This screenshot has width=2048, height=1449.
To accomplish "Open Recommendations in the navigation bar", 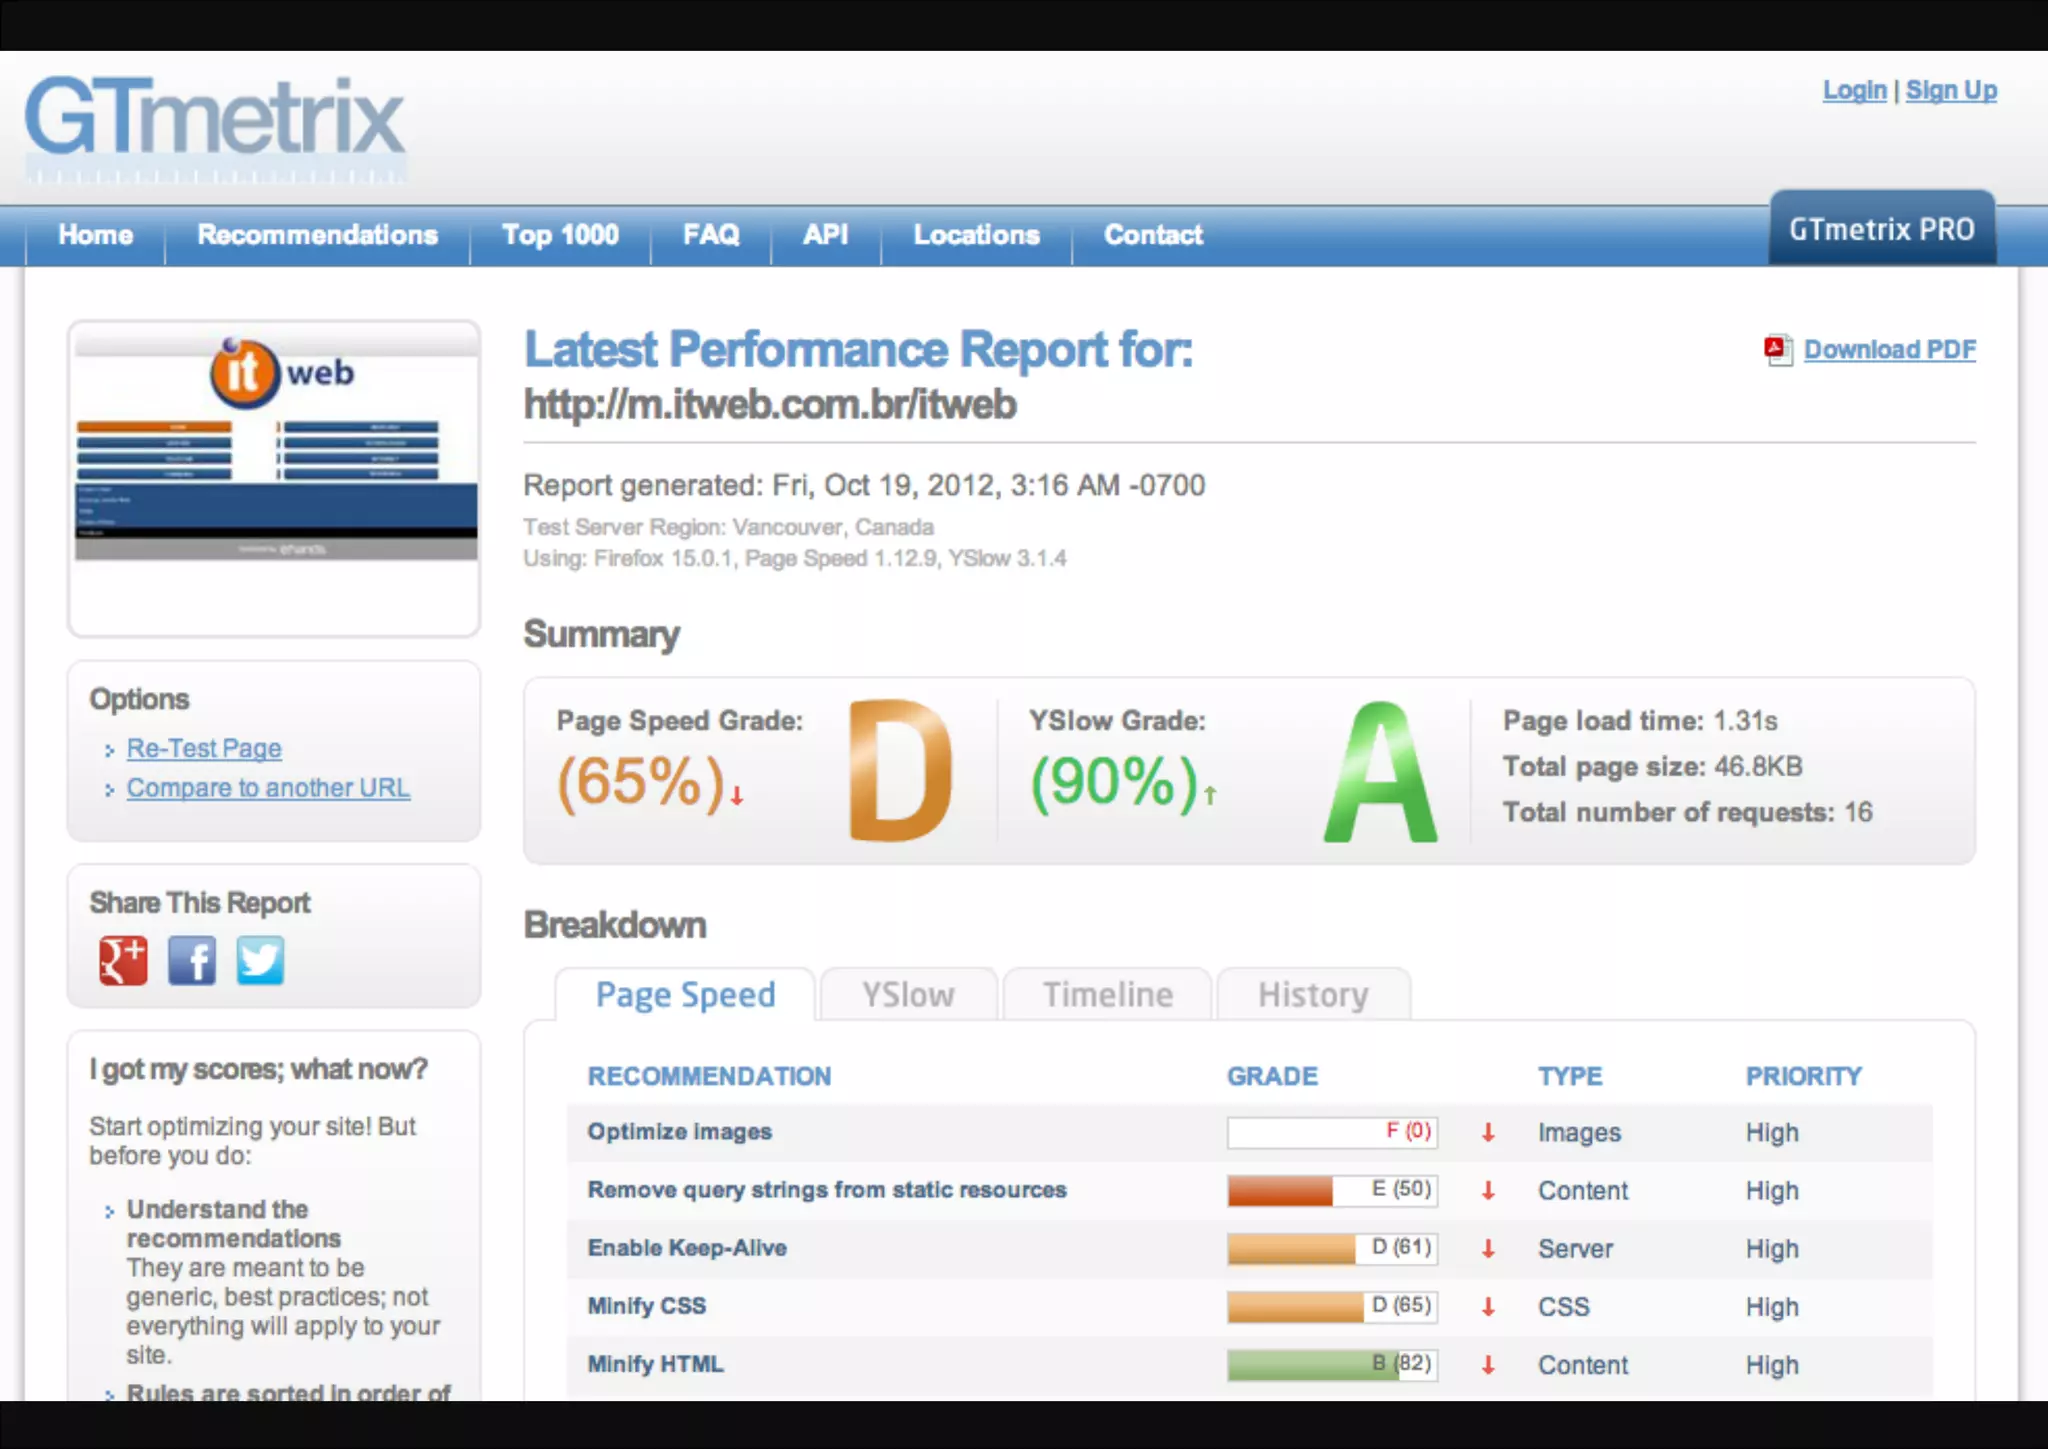I will (x=317, y=235).
